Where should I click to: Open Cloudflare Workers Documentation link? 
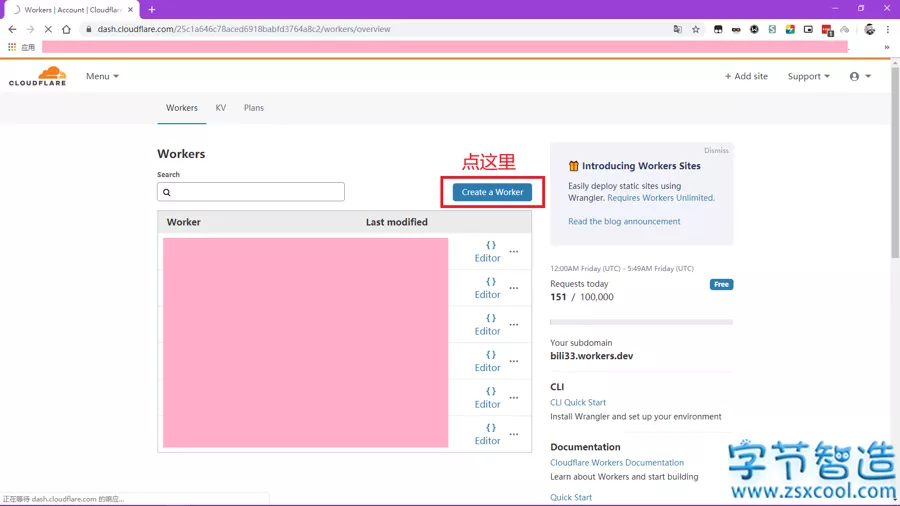point(616,463)
